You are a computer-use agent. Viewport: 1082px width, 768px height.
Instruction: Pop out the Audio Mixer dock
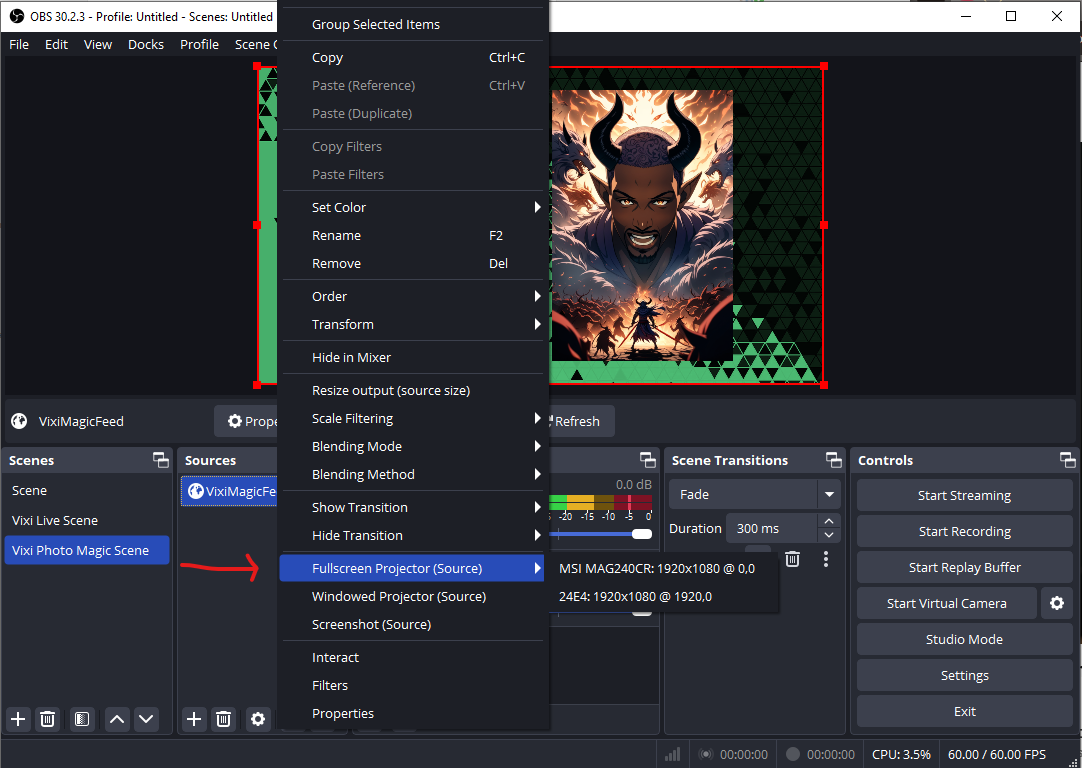point(647,460)
